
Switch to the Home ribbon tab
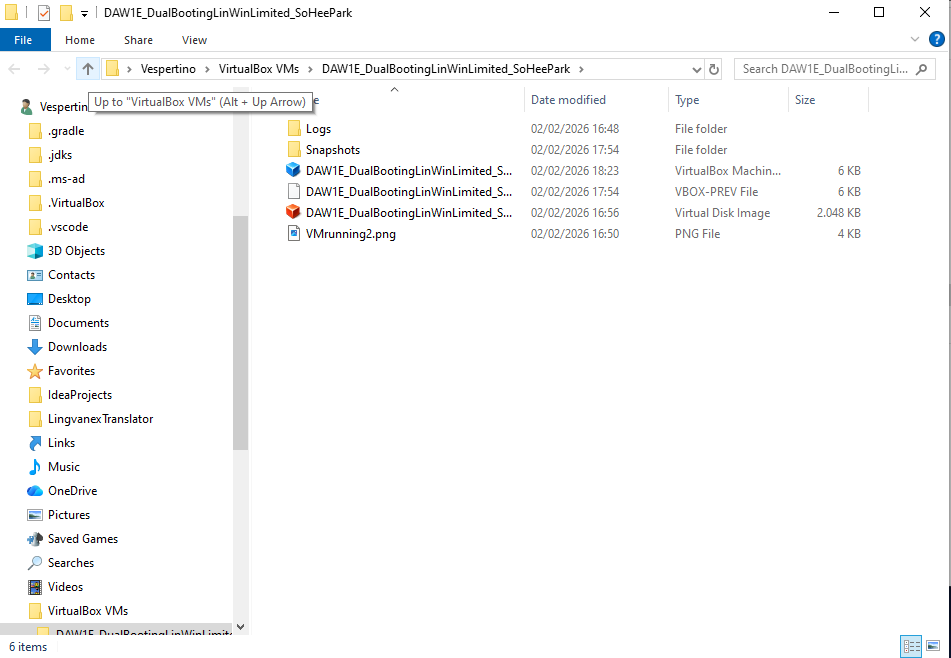pyautogui.click(x=80, y=40)
